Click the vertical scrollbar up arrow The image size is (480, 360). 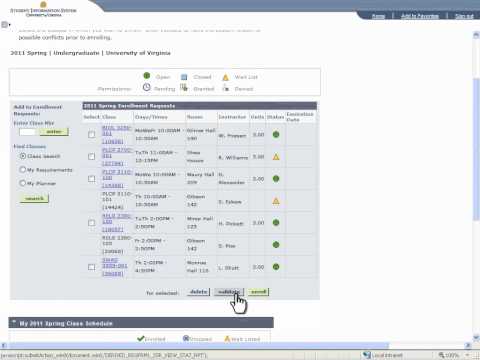pyautogui.click(x=476, y=35)
